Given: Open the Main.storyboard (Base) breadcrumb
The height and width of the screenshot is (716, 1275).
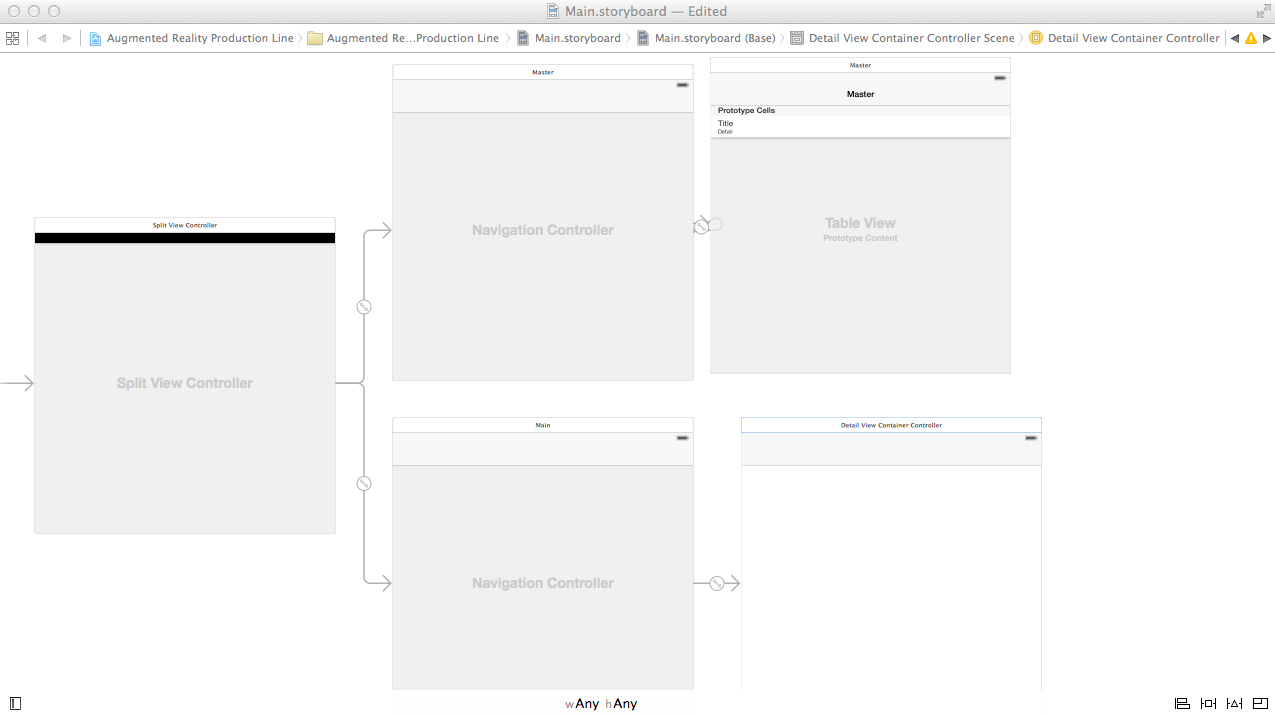Looking at the screenshot, I should (714, 38).
